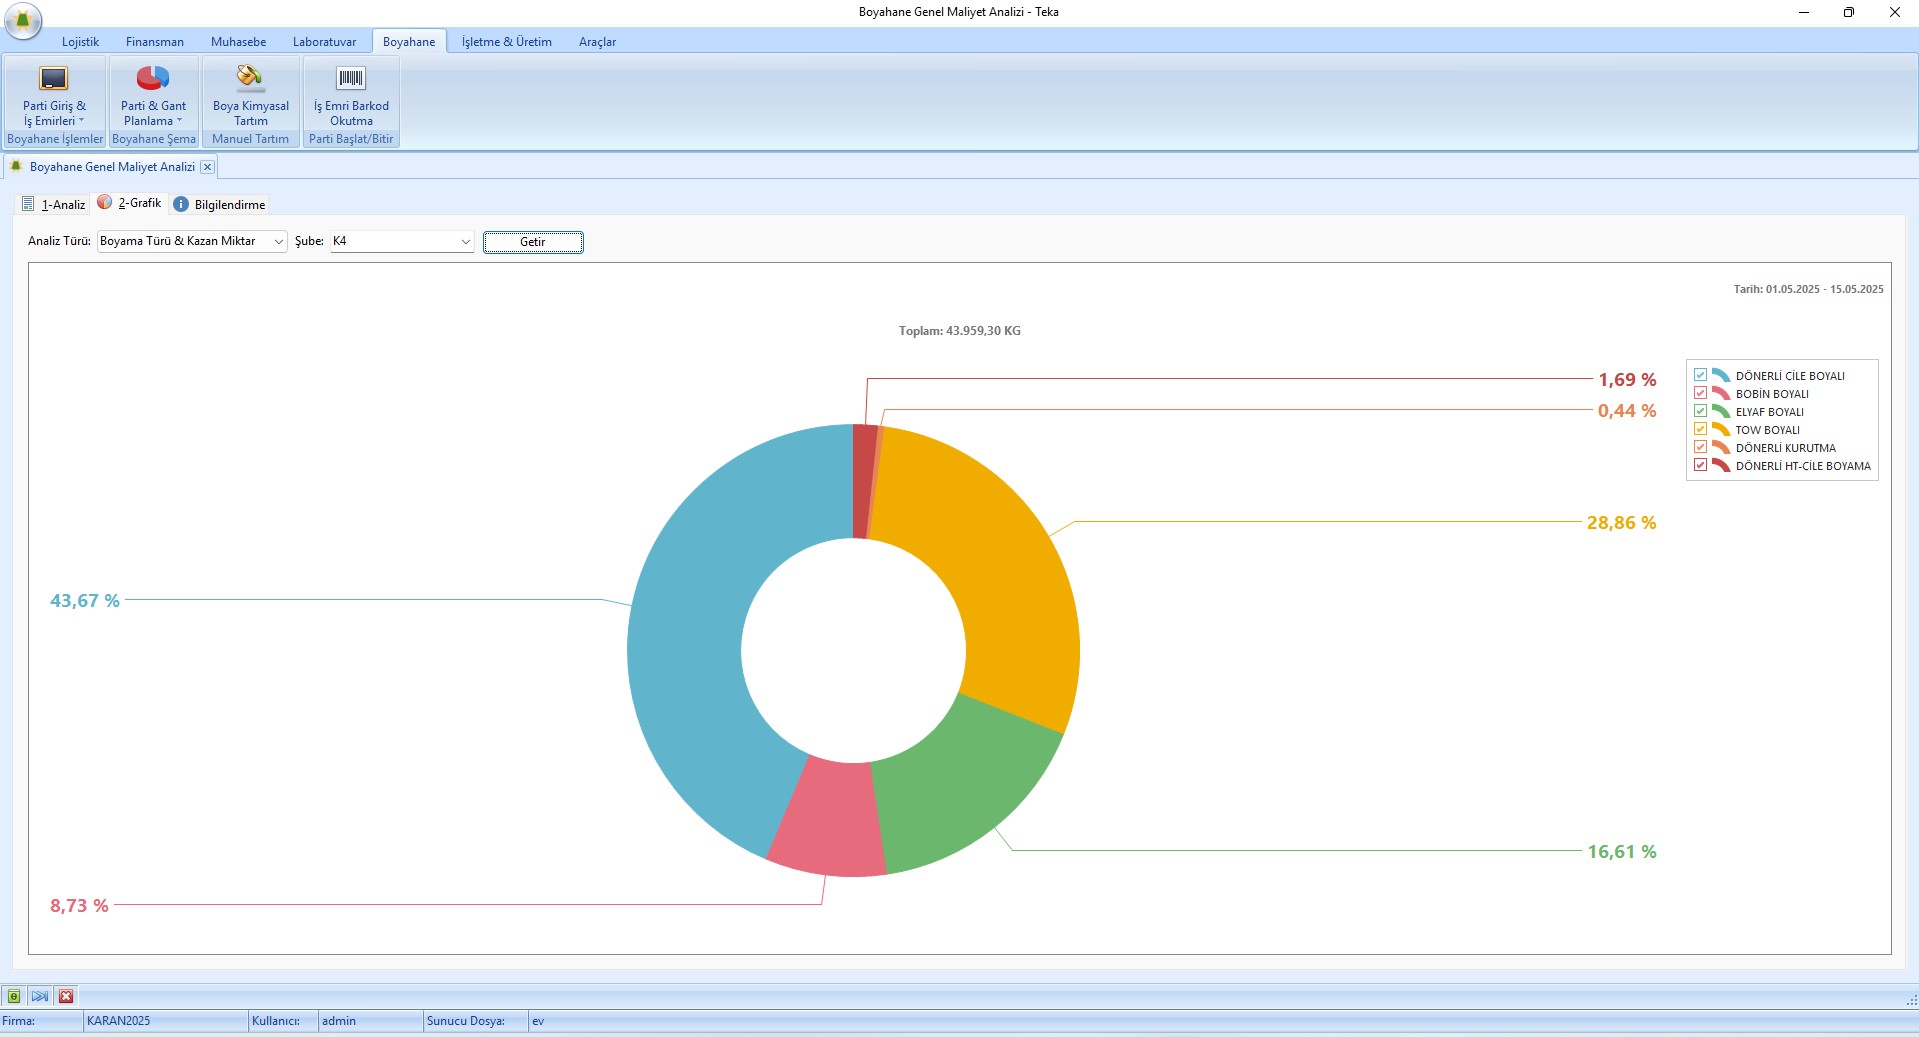Expand the Analiz Türü dropdown
This screenshot has width=1919, height=1037.
pos(278,242)
